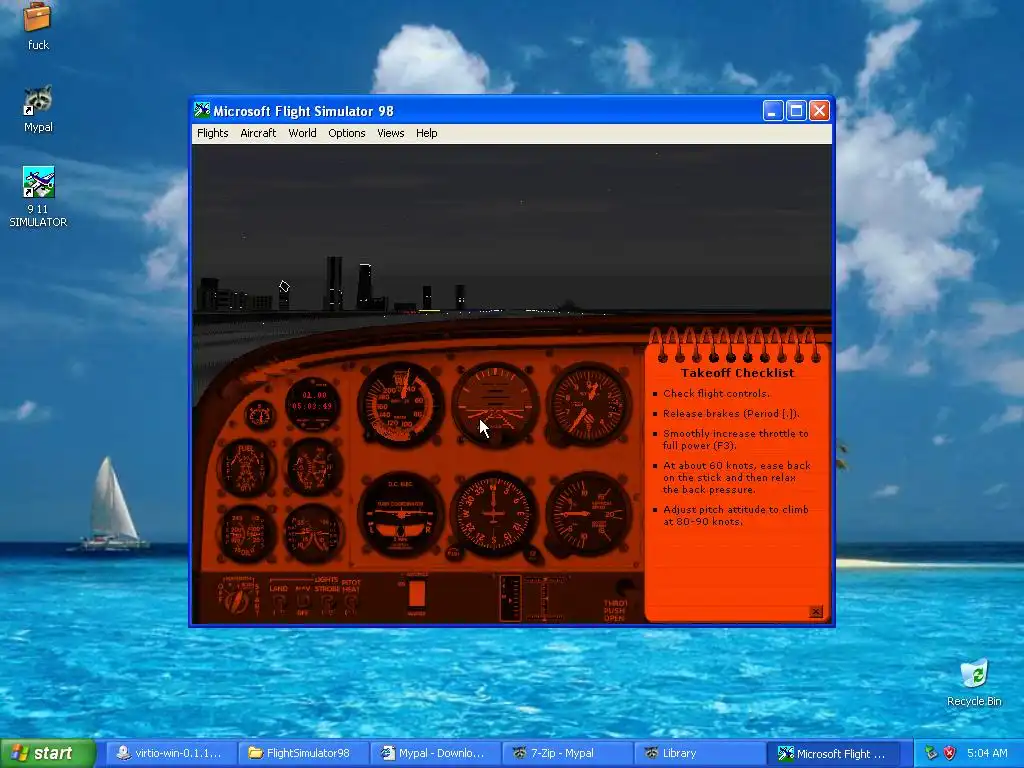Click the throttle push-open knob

pos(624,588)
